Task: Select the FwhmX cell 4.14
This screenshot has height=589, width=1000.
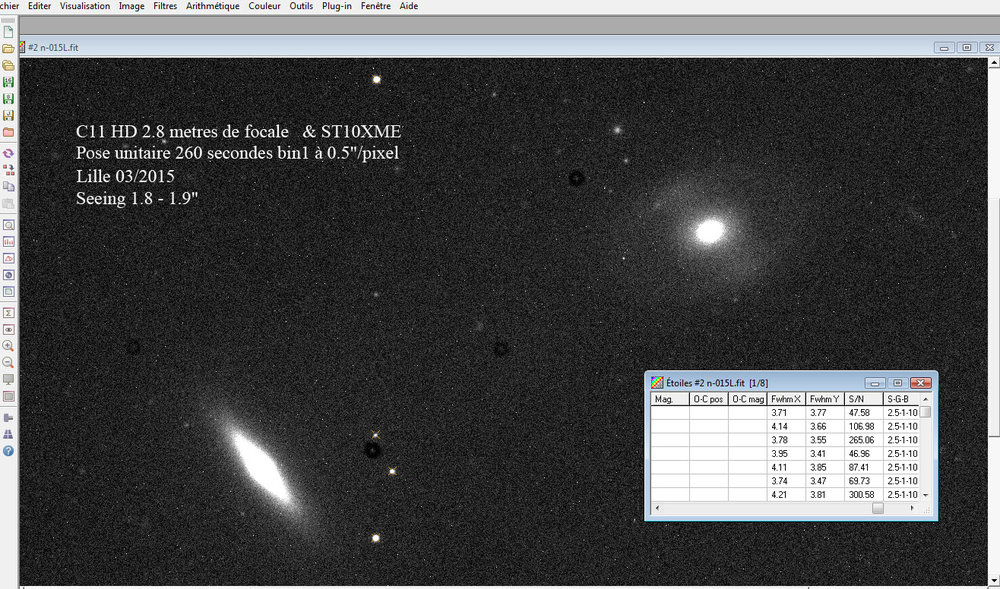Action: (786, 426)
